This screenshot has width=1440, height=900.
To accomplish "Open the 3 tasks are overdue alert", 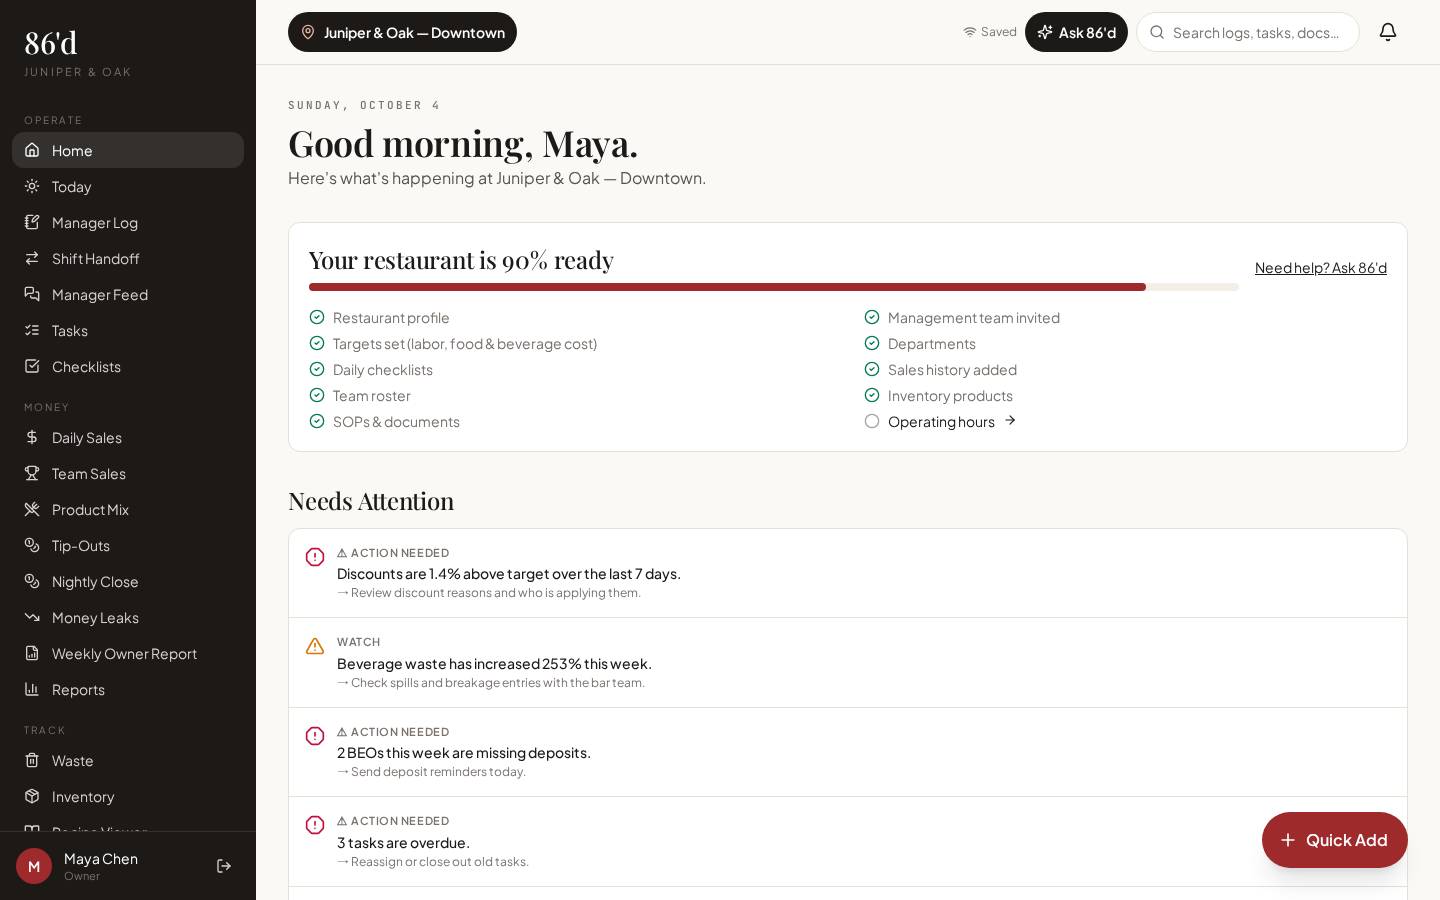I will [848, 842].
